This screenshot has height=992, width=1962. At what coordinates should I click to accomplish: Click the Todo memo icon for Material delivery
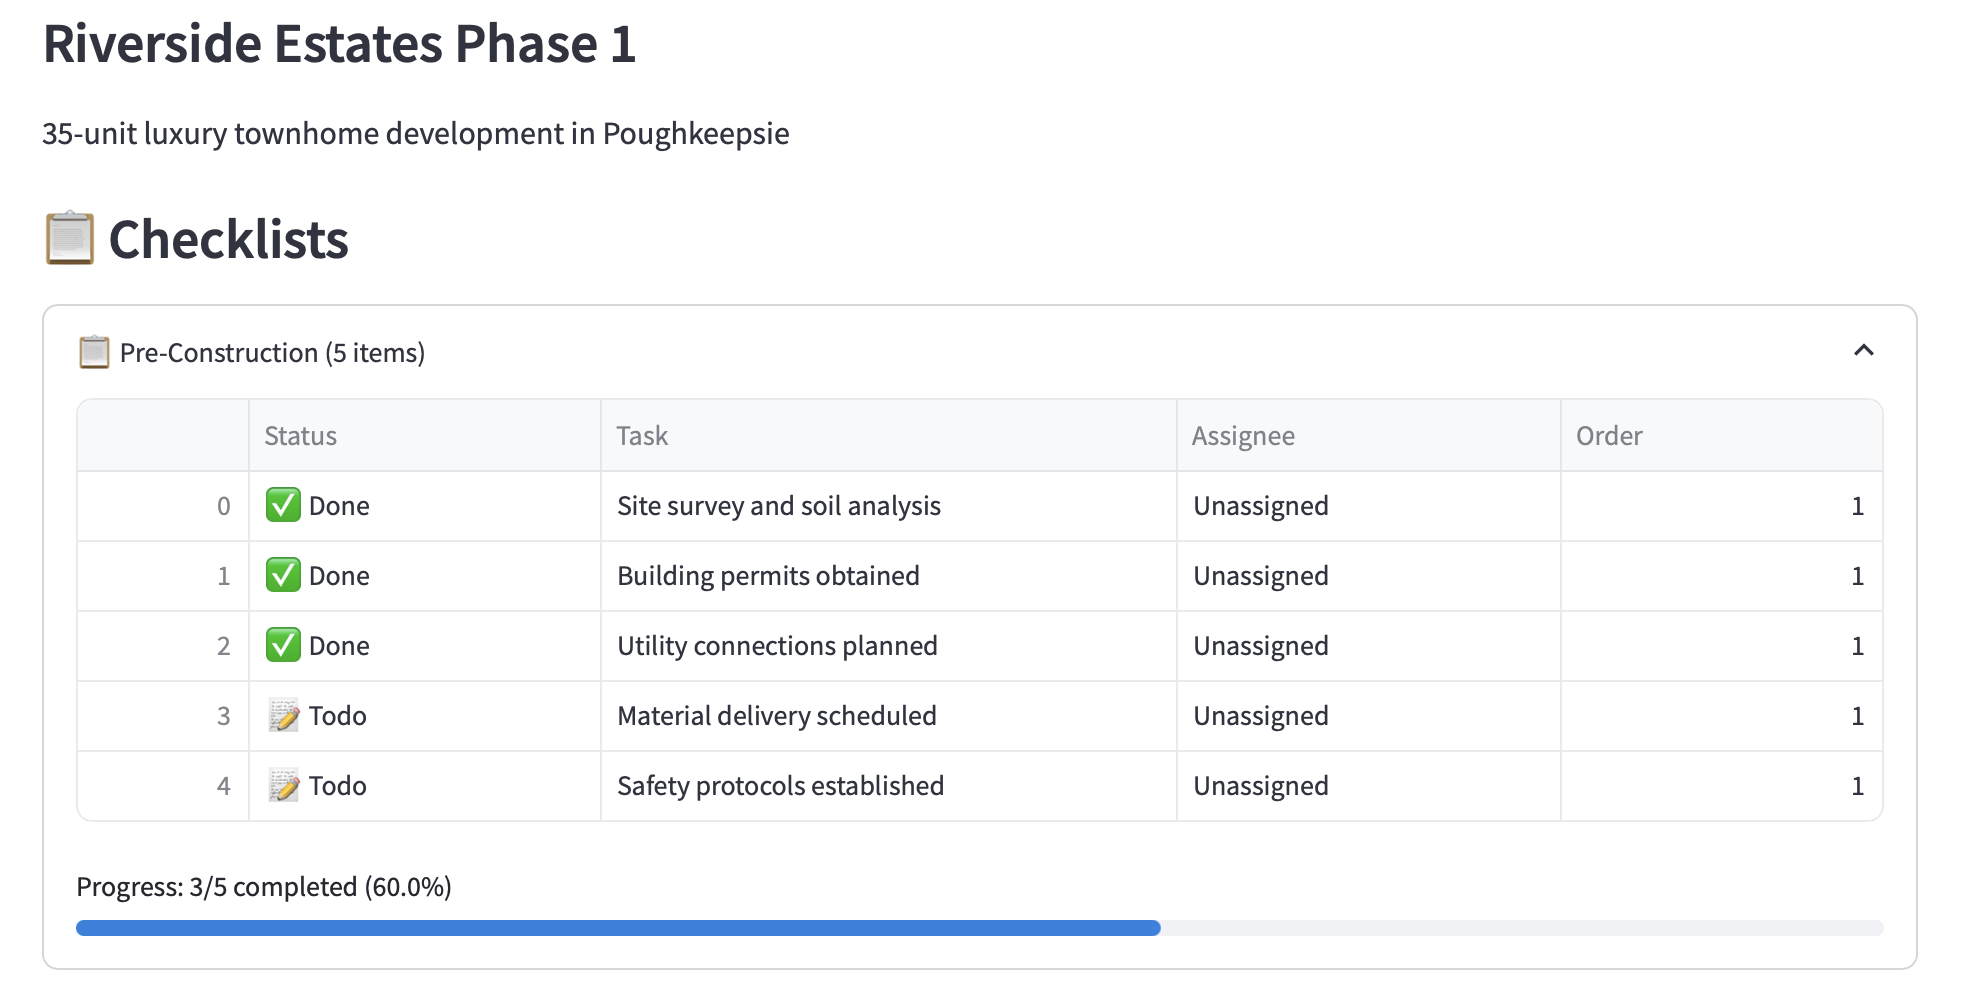[x=283, y=715]
